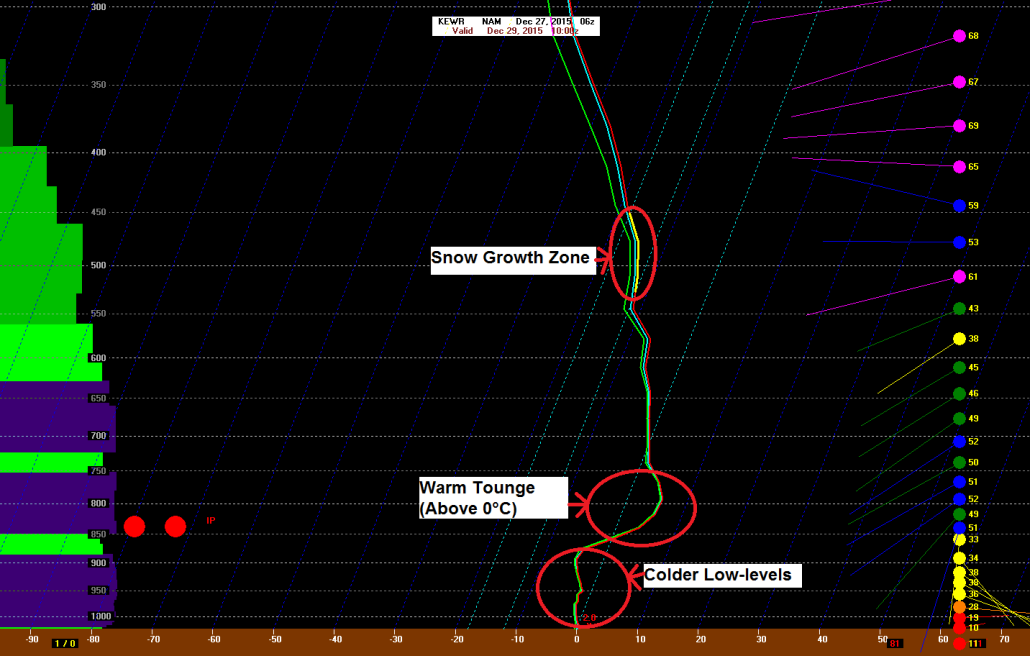Screen dimensions: 1030x656
Task: Toggle the green 50 marker on
Action: coord(957,462)
